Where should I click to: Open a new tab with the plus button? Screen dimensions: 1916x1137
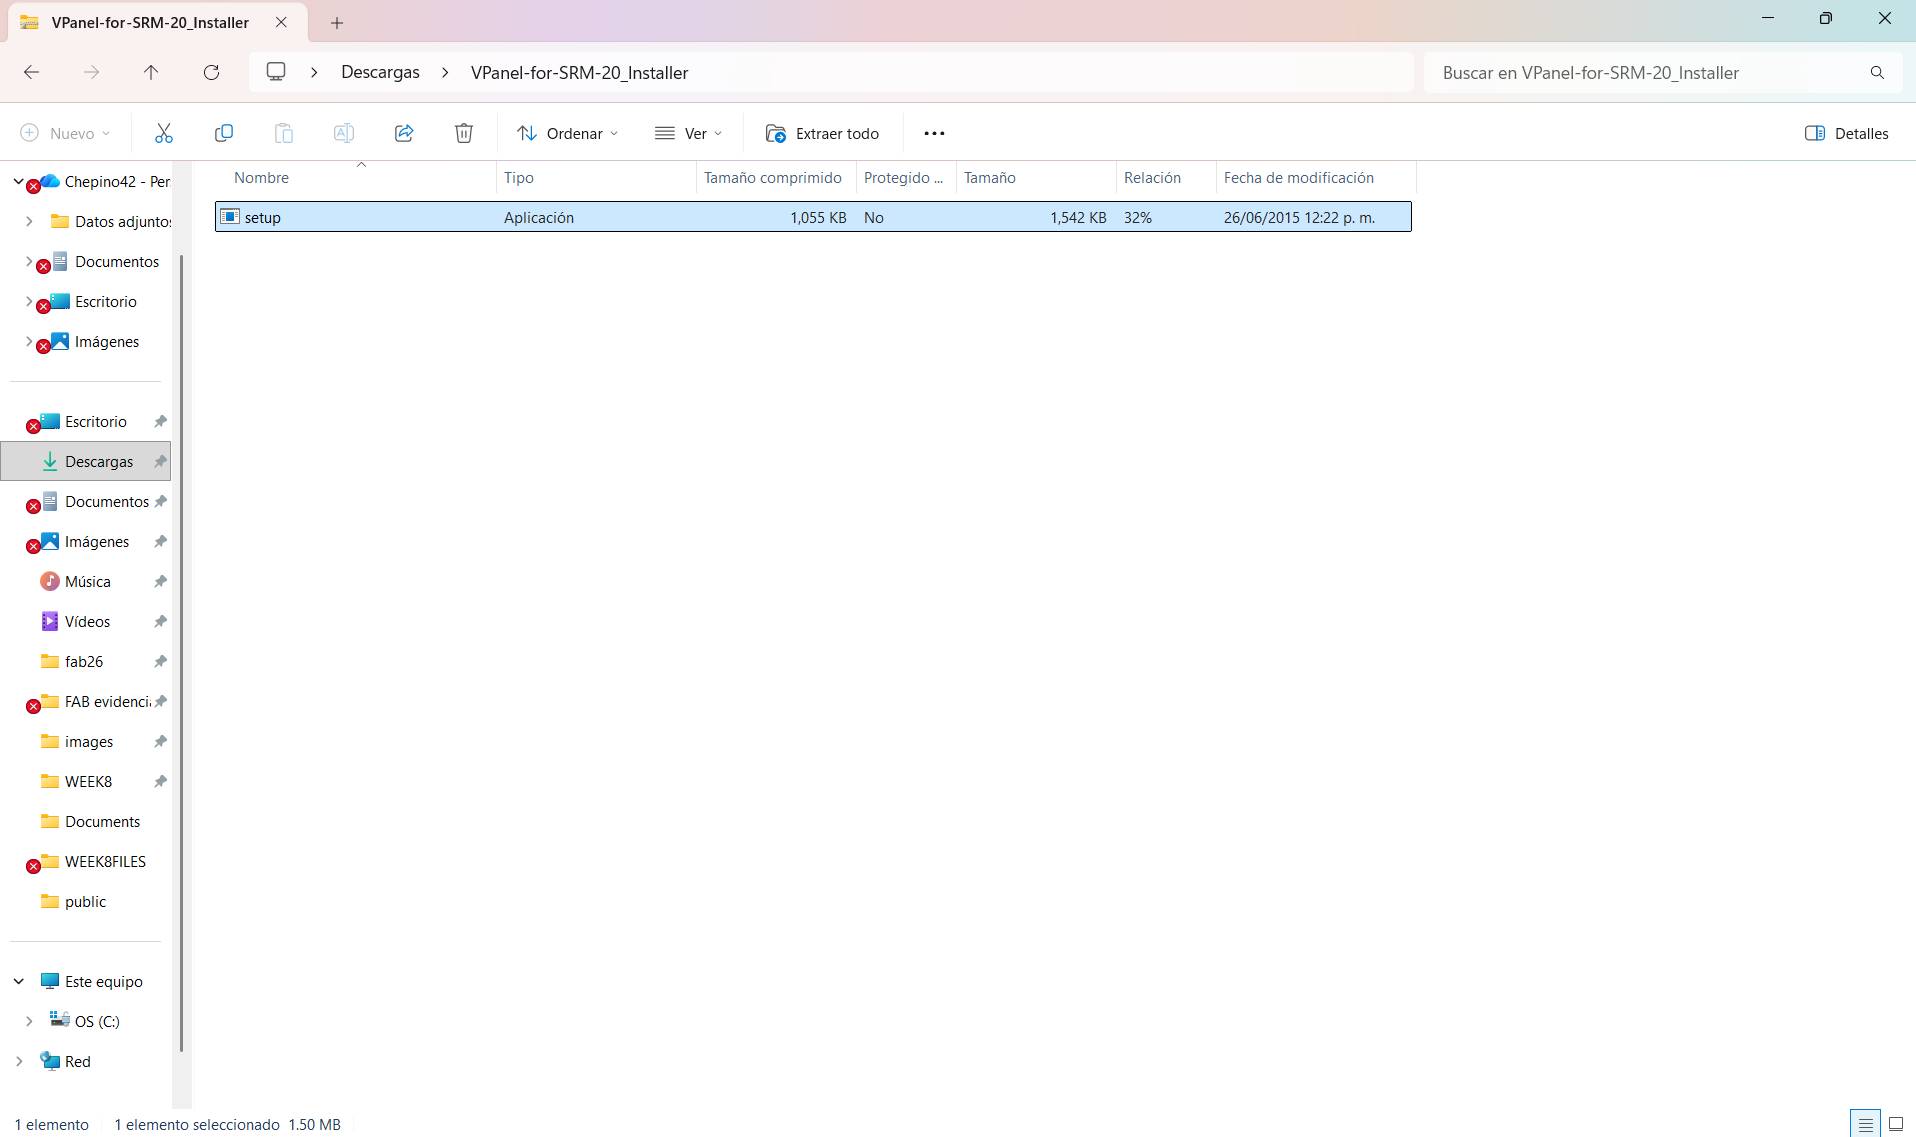(337, 22)
